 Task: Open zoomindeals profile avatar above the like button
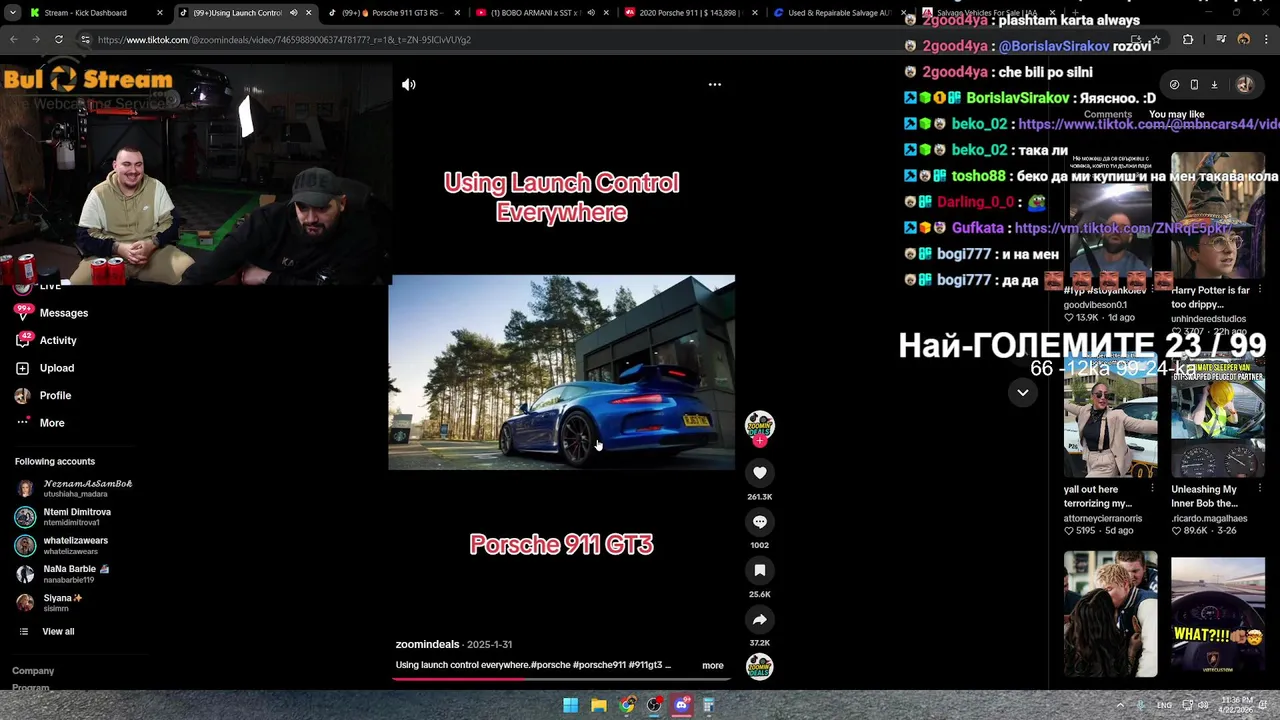tap(760, 424)
